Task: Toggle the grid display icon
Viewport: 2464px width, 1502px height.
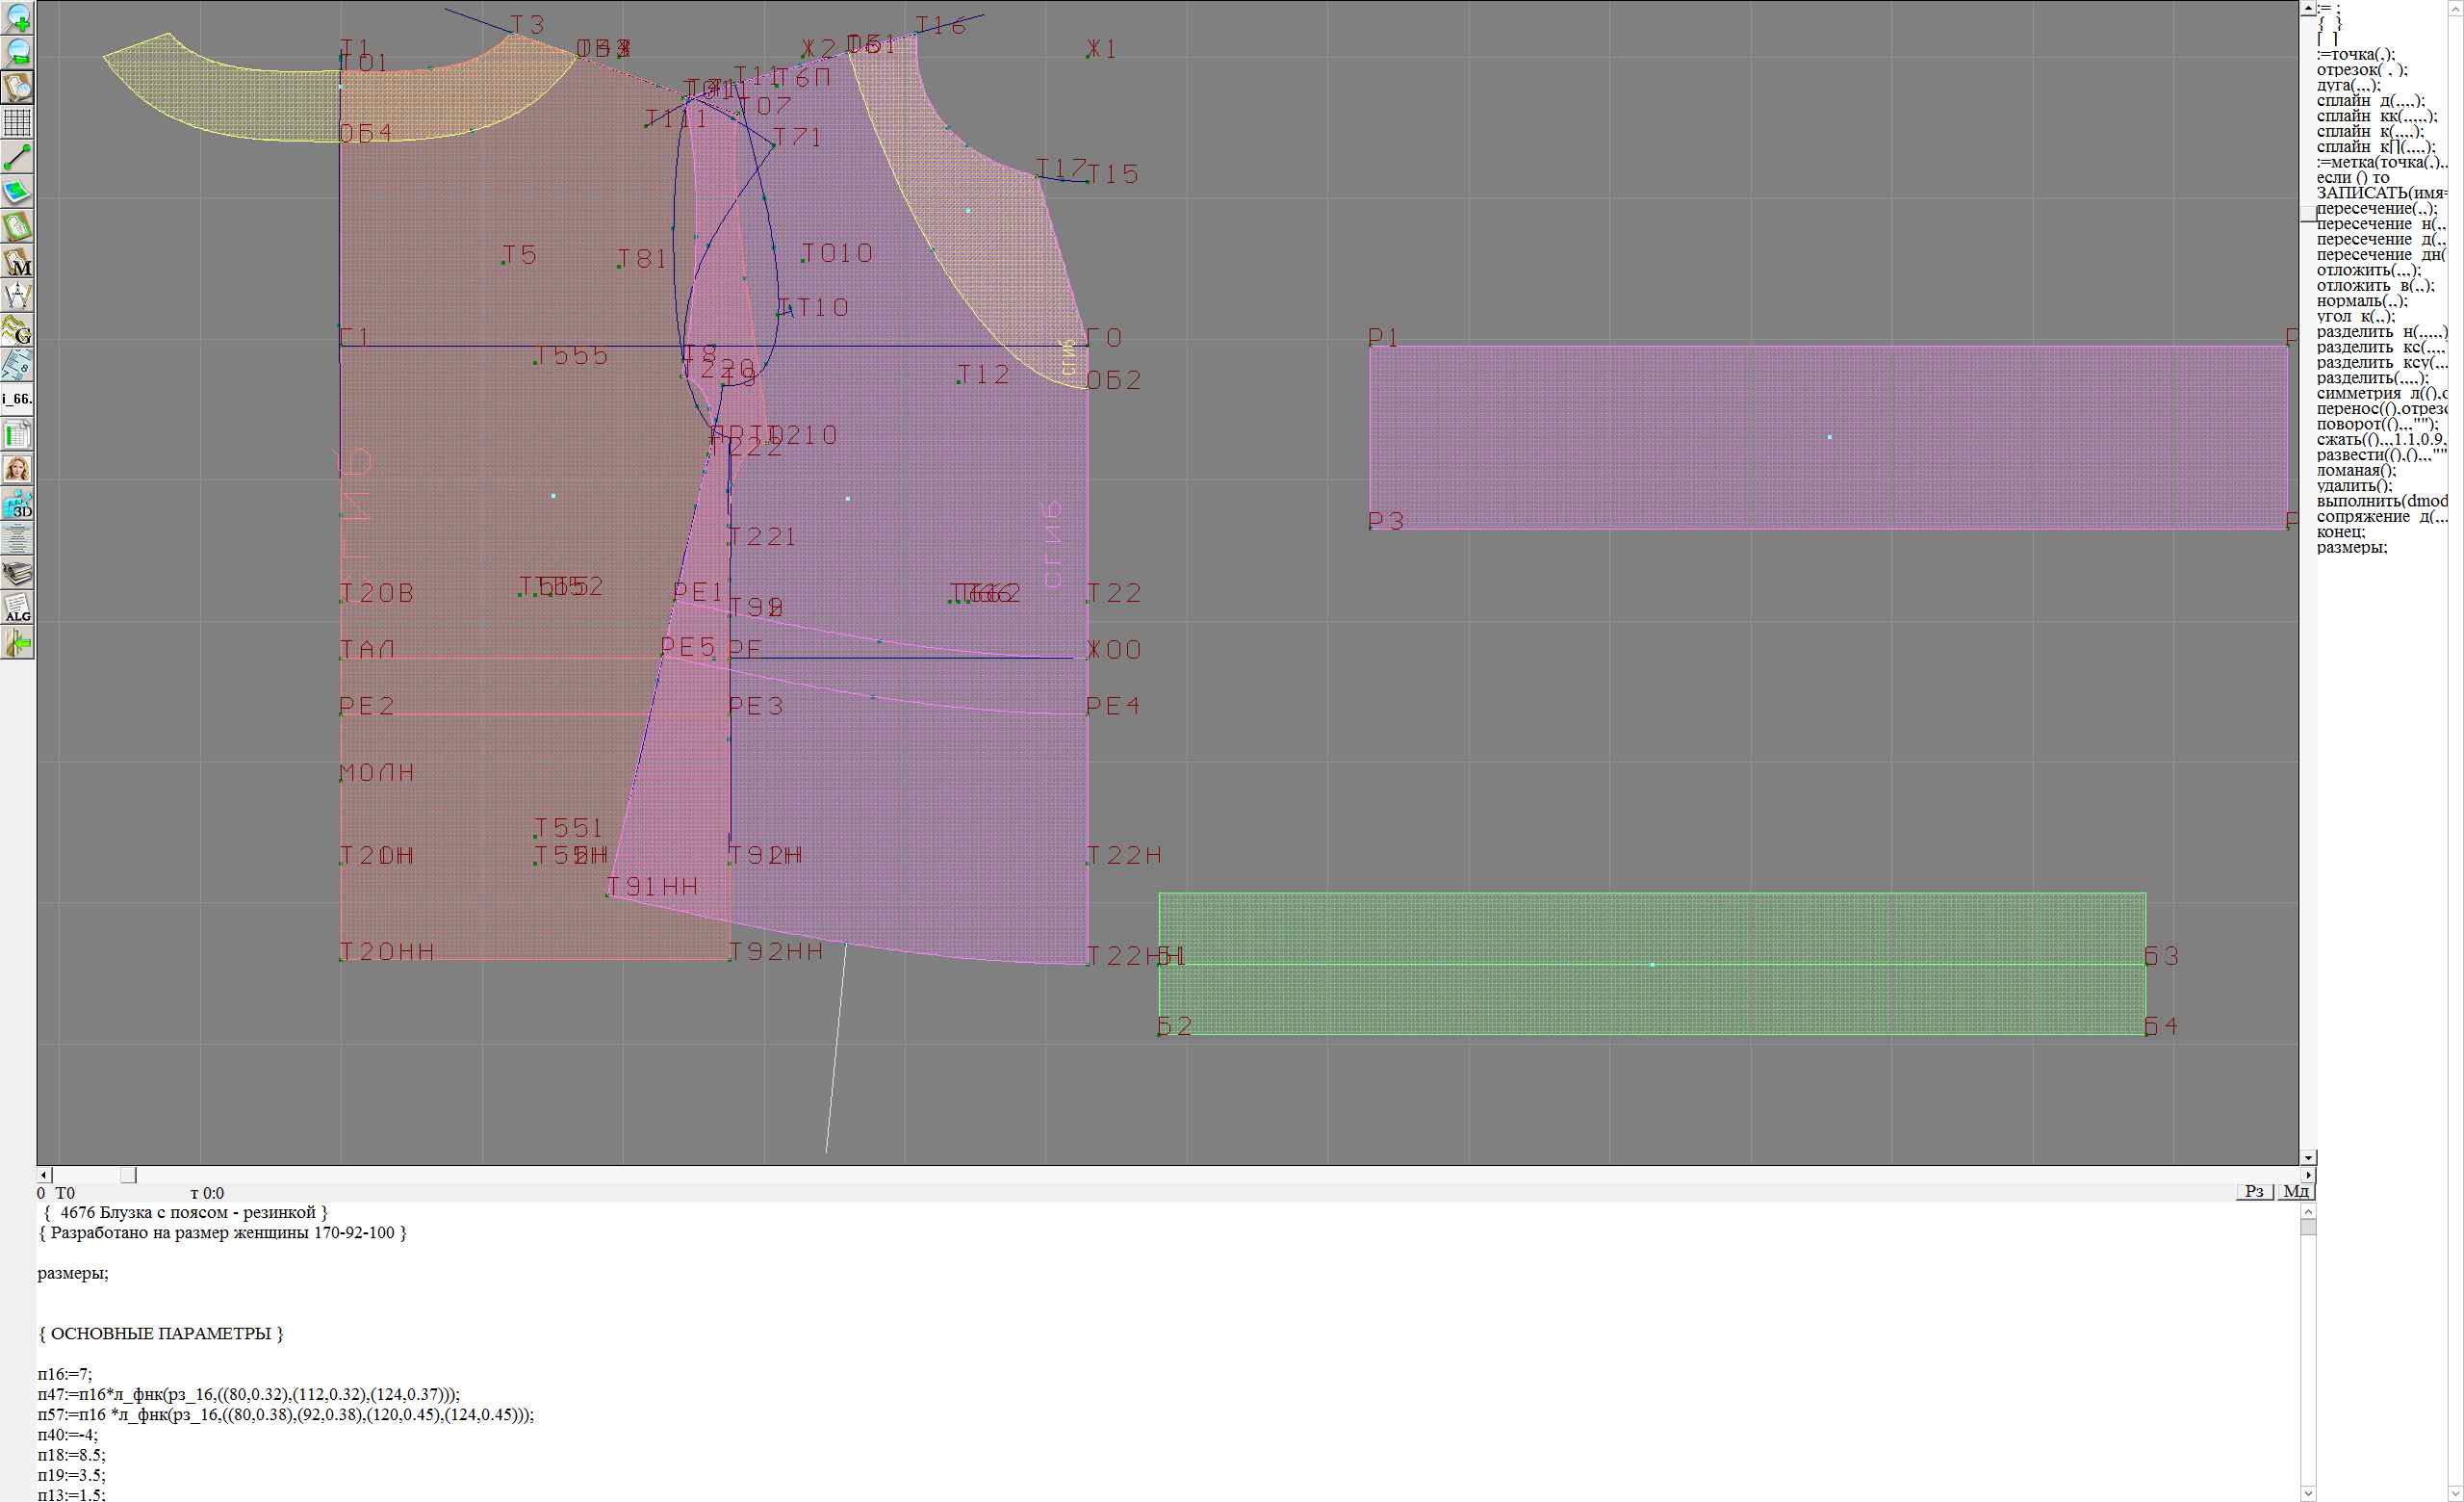Action: click(x=18, y=122)
